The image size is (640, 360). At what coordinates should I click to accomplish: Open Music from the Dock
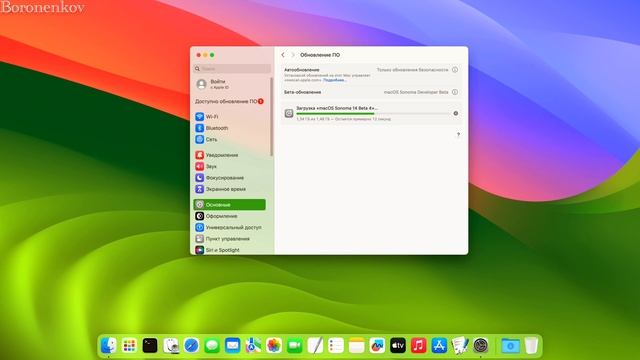(x=418, y=346)
